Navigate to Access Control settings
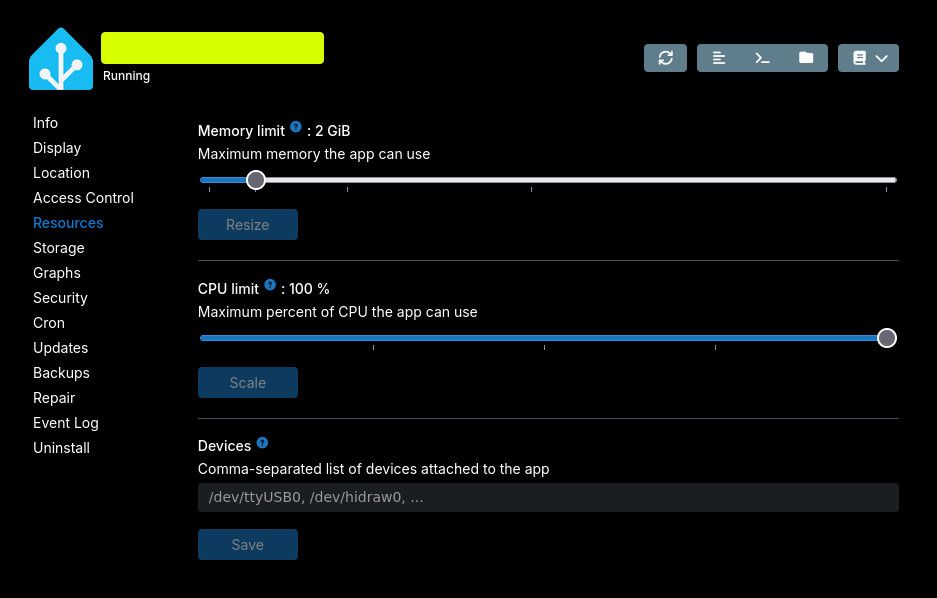Image resolution: width=937 pixels, height=598 pixels. pyautogui.click(x=83, y=198)
